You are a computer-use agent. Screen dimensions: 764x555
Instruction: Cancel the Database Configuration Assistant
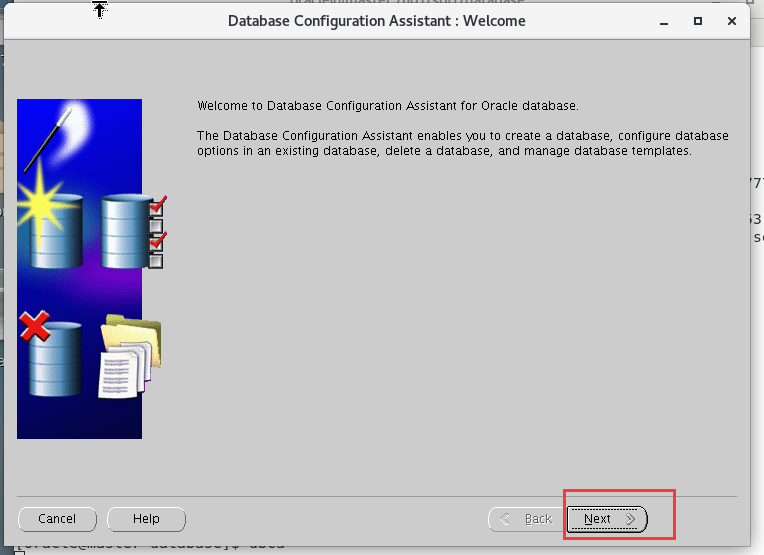click(x=57, y=519)
